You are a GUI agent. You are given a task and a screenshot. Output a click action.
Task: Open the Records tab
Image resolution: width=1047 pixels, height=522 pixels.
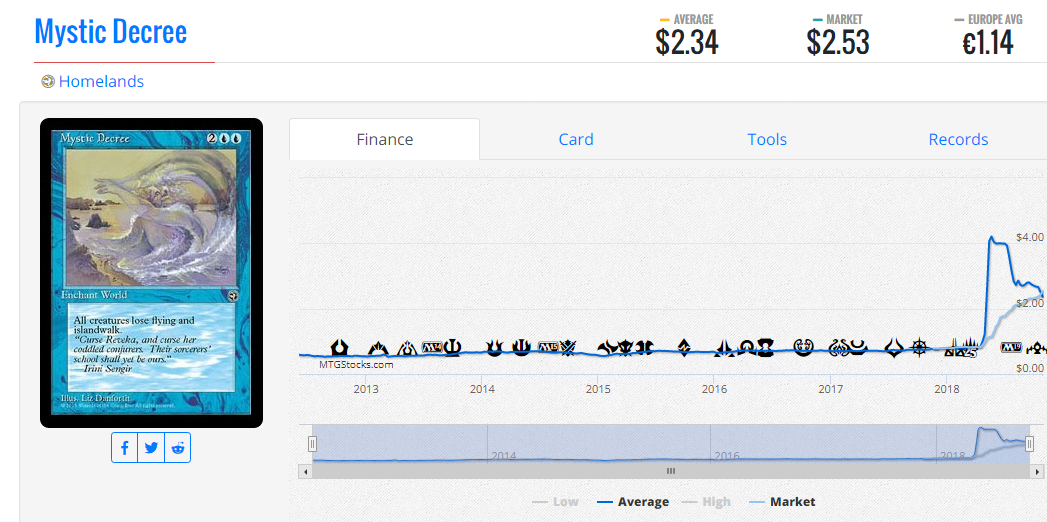(x=958, y=140)
